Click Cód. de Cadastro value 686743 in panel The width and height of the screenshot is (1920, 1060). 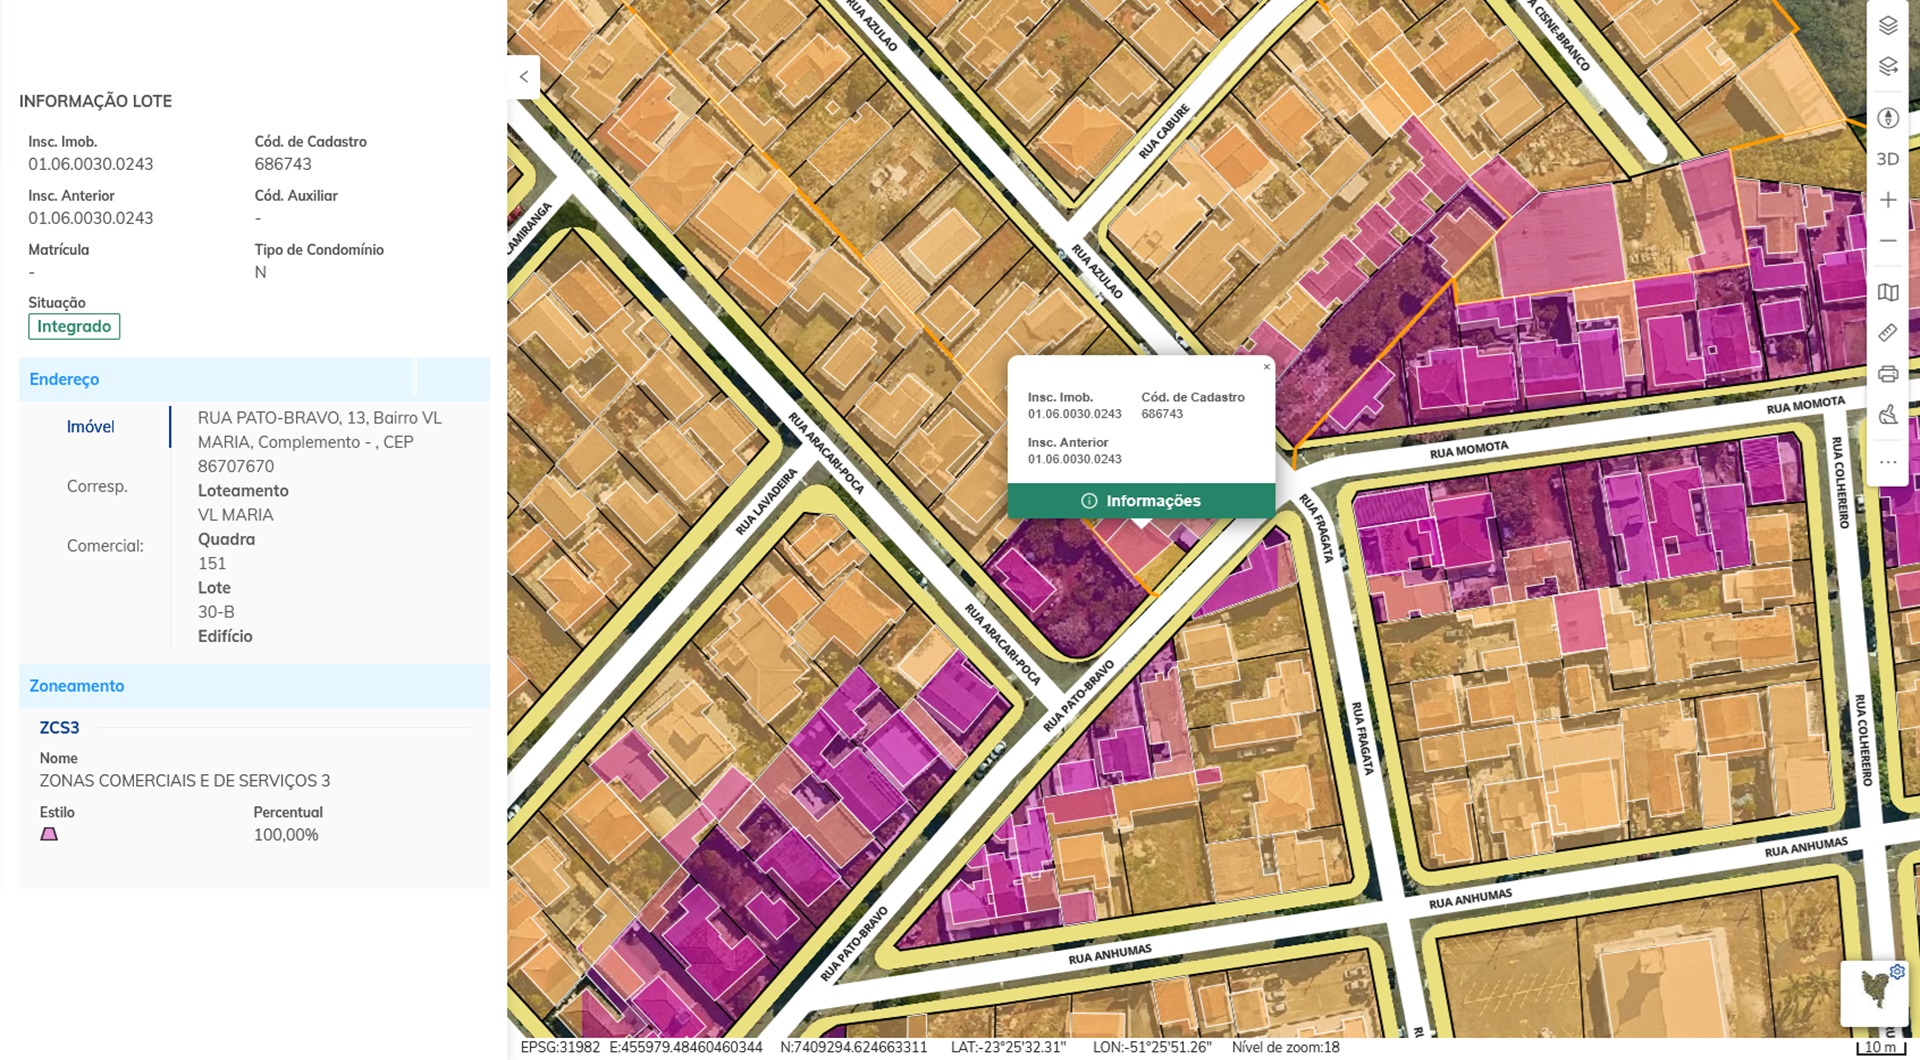click(x=283, y=164)
